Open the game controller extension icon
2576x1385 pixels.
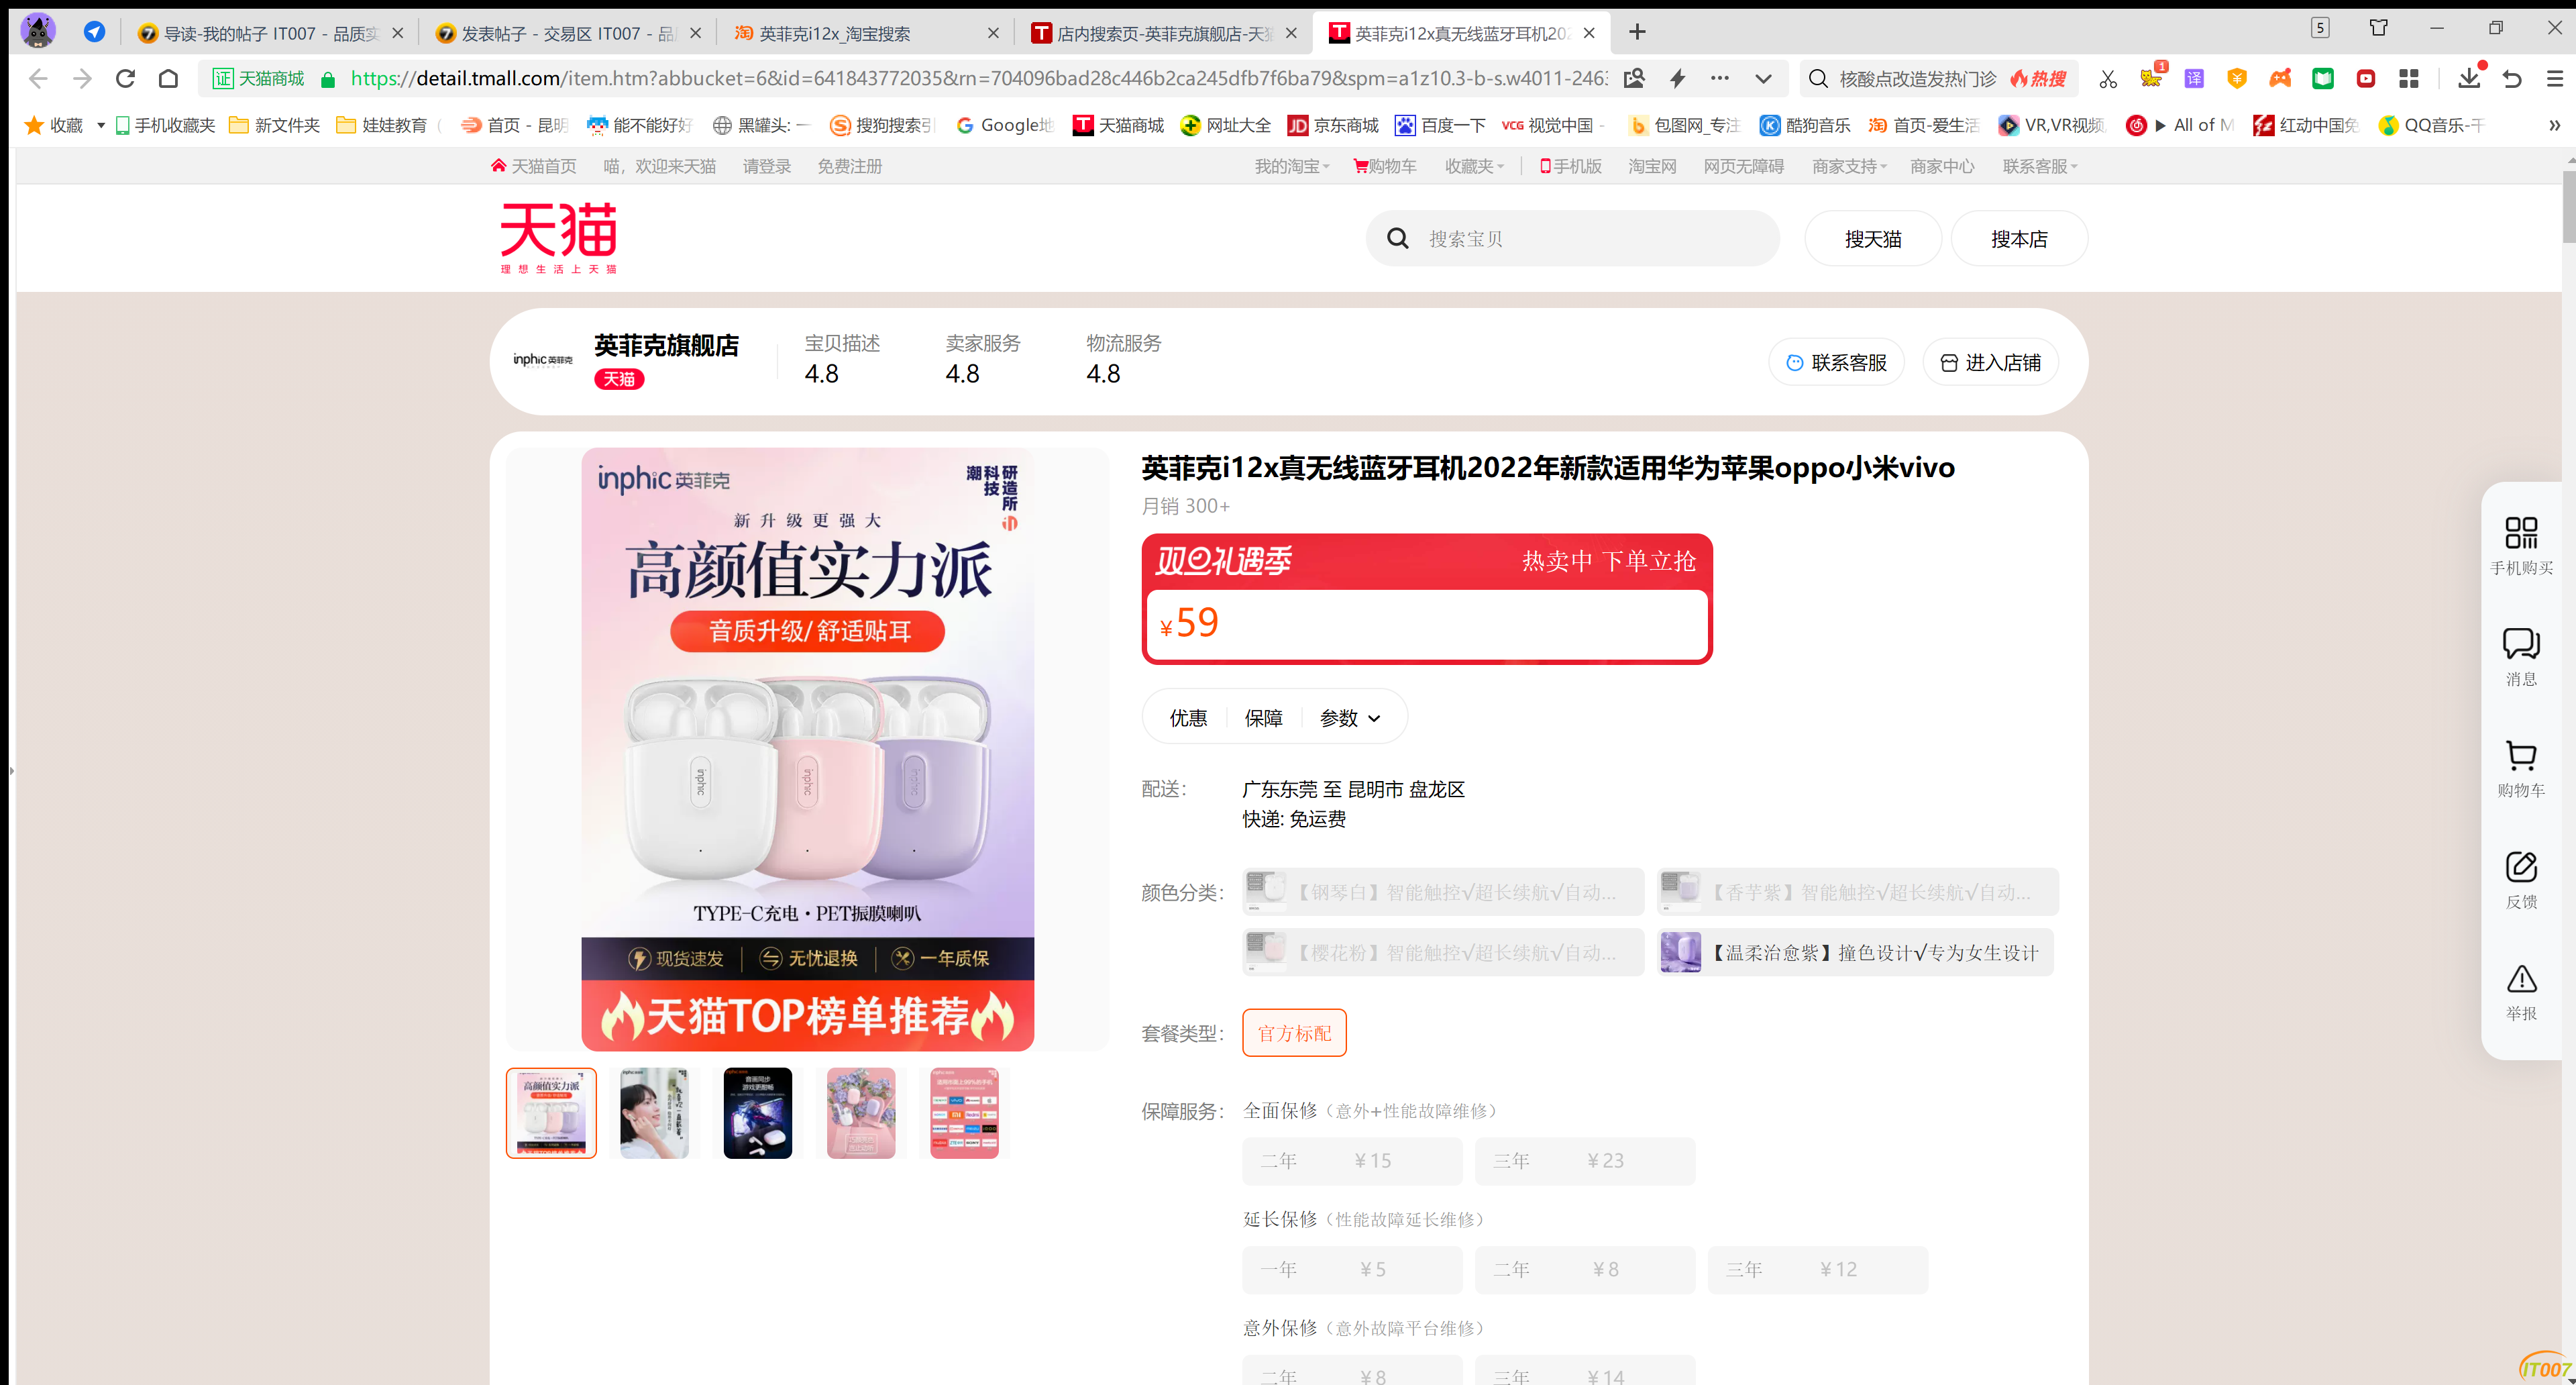click(x=2280, y=79)
